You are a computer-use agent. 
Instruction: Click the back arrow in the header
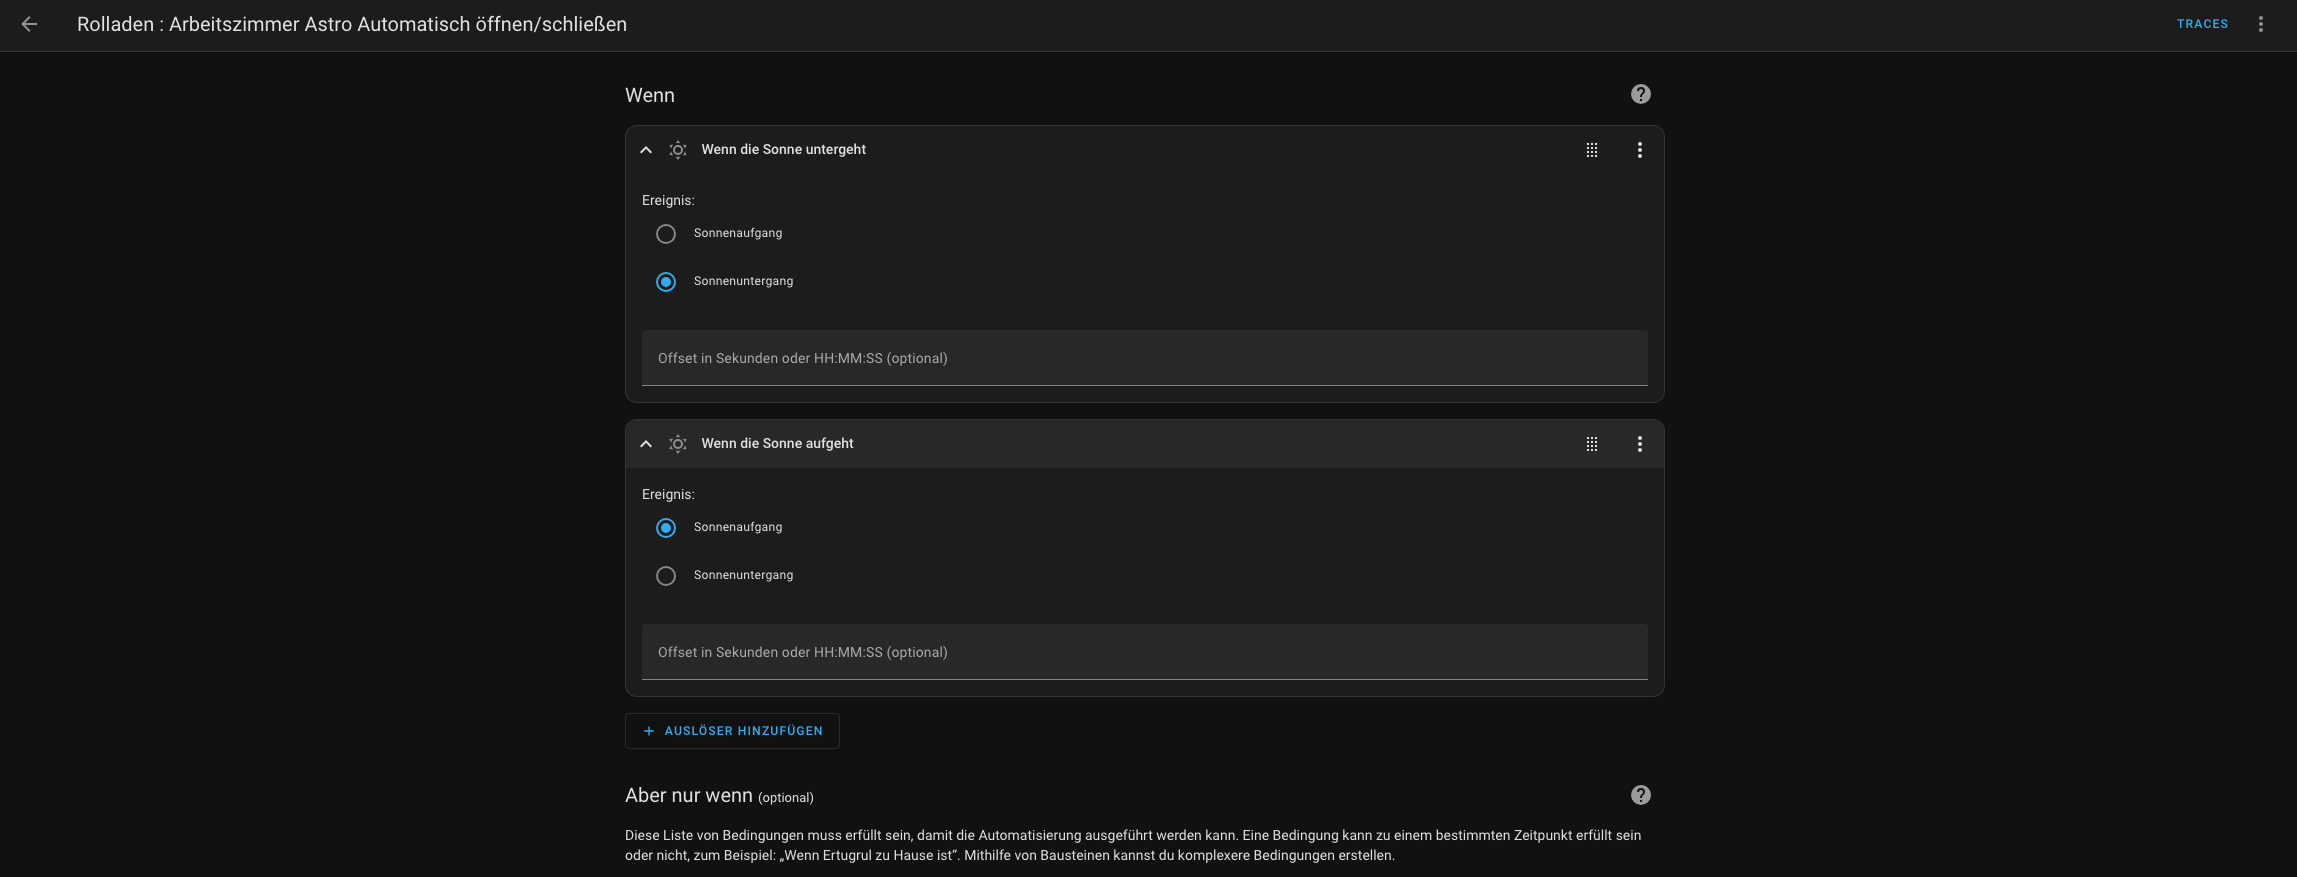(x=30, y=24)
